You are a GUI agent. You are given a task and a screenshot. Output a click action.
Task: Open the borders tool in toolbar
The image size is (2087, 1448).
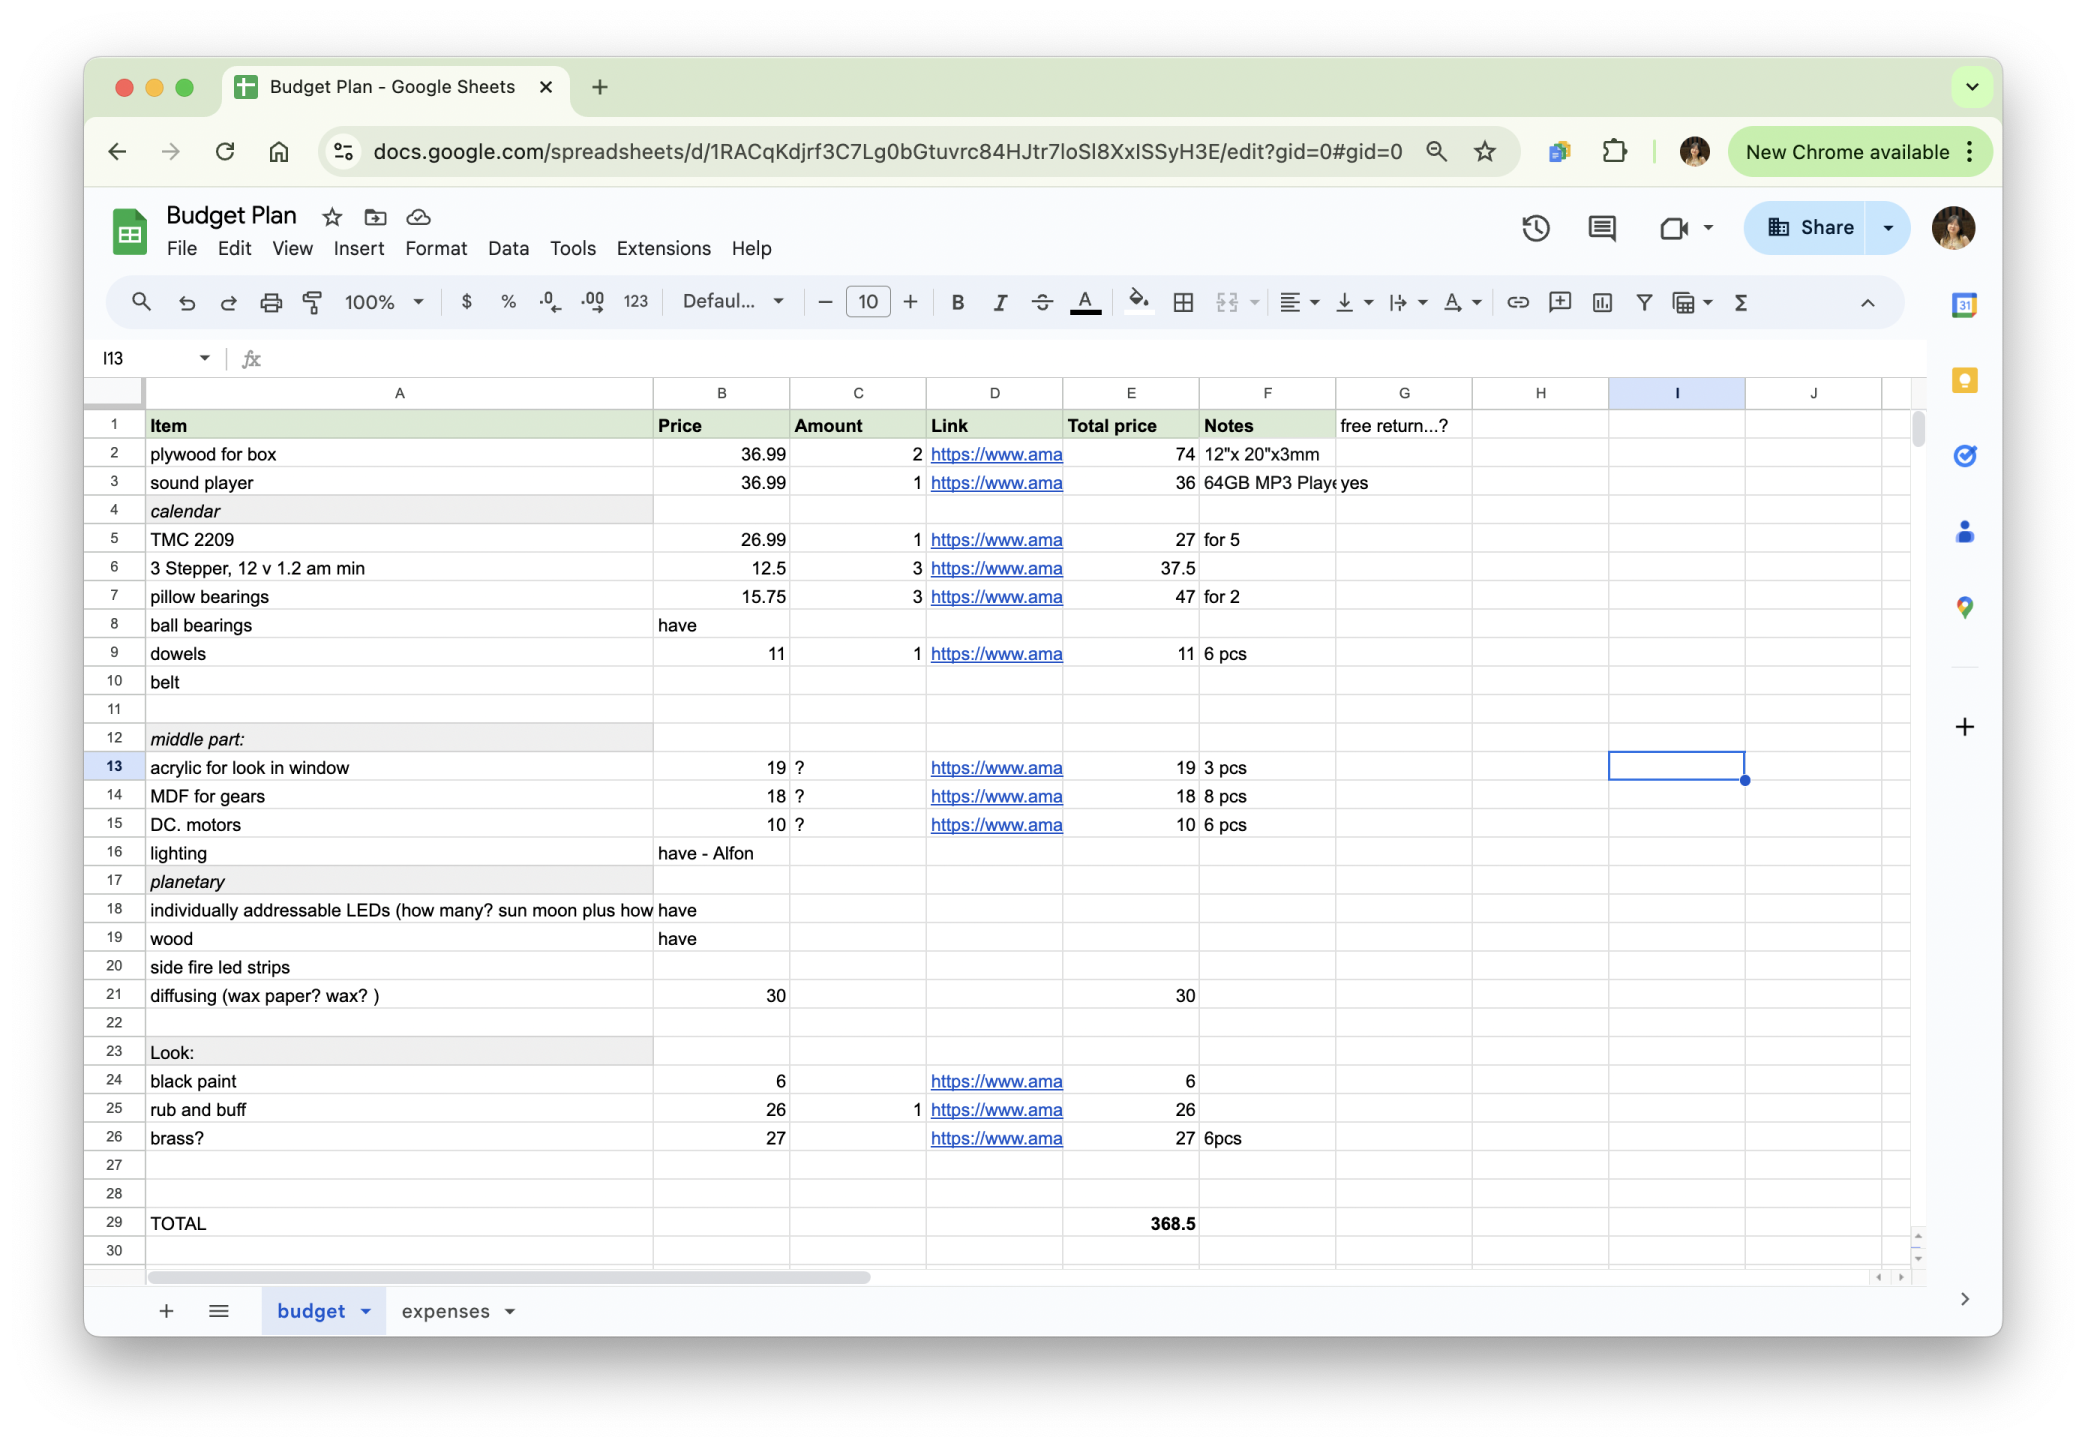tap(1183, 302)
